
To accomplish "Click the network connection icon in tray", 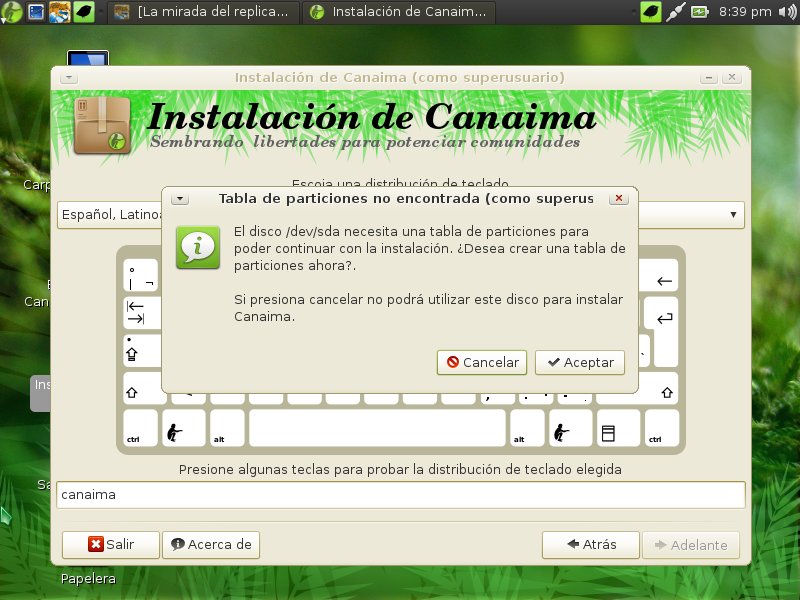I will pos(676,12).
